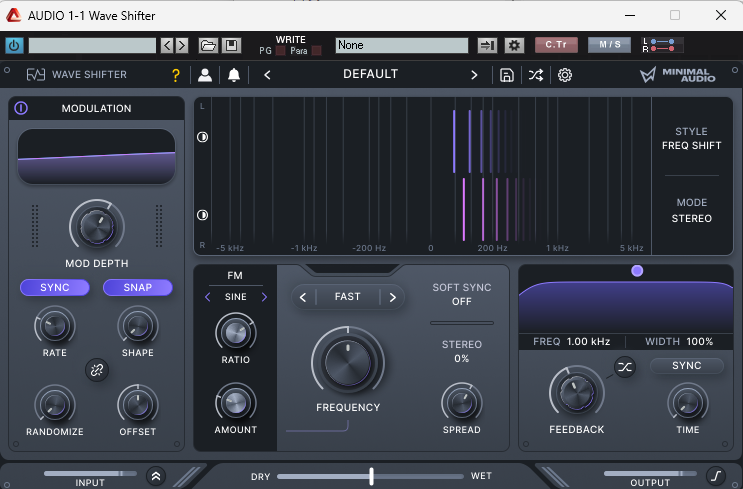Open preset folder icon in host bar
Image resolution: width=743 pixels, height=489 pixels.
[208, 45]
